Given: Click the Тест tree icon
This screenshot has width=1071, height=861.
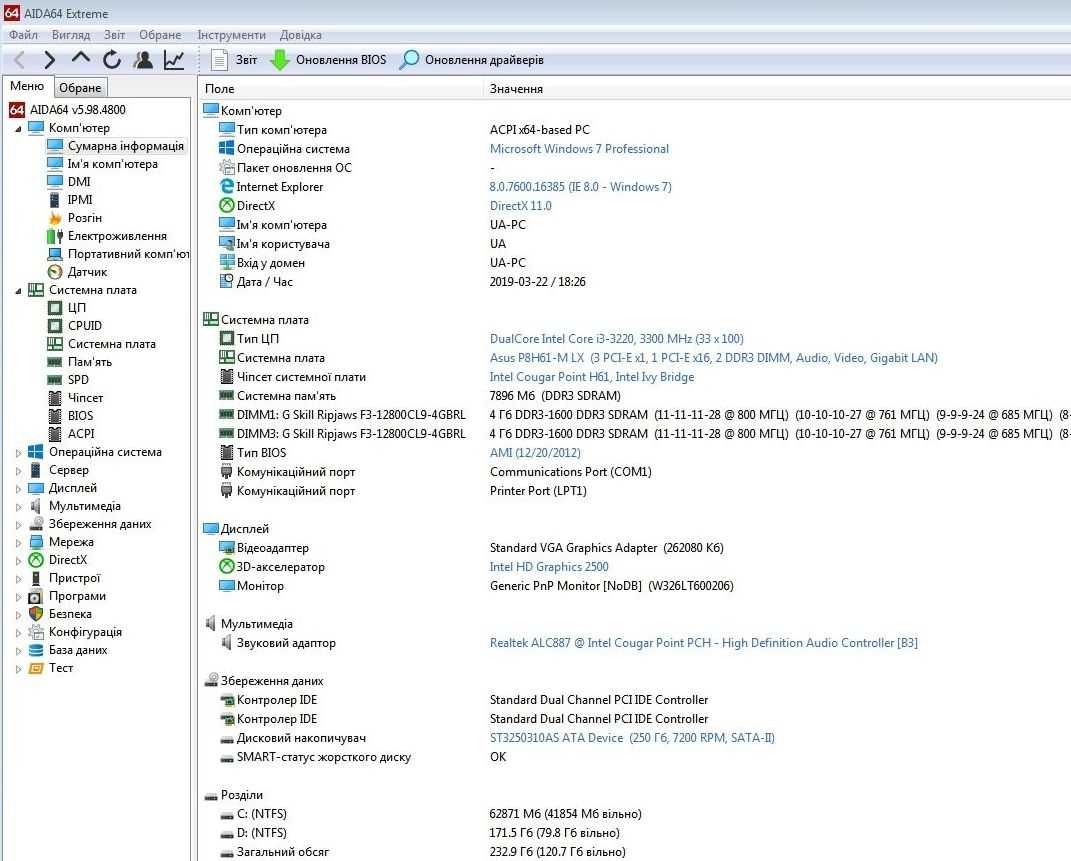Looking at the screenshot, I should tap(36, 668).
